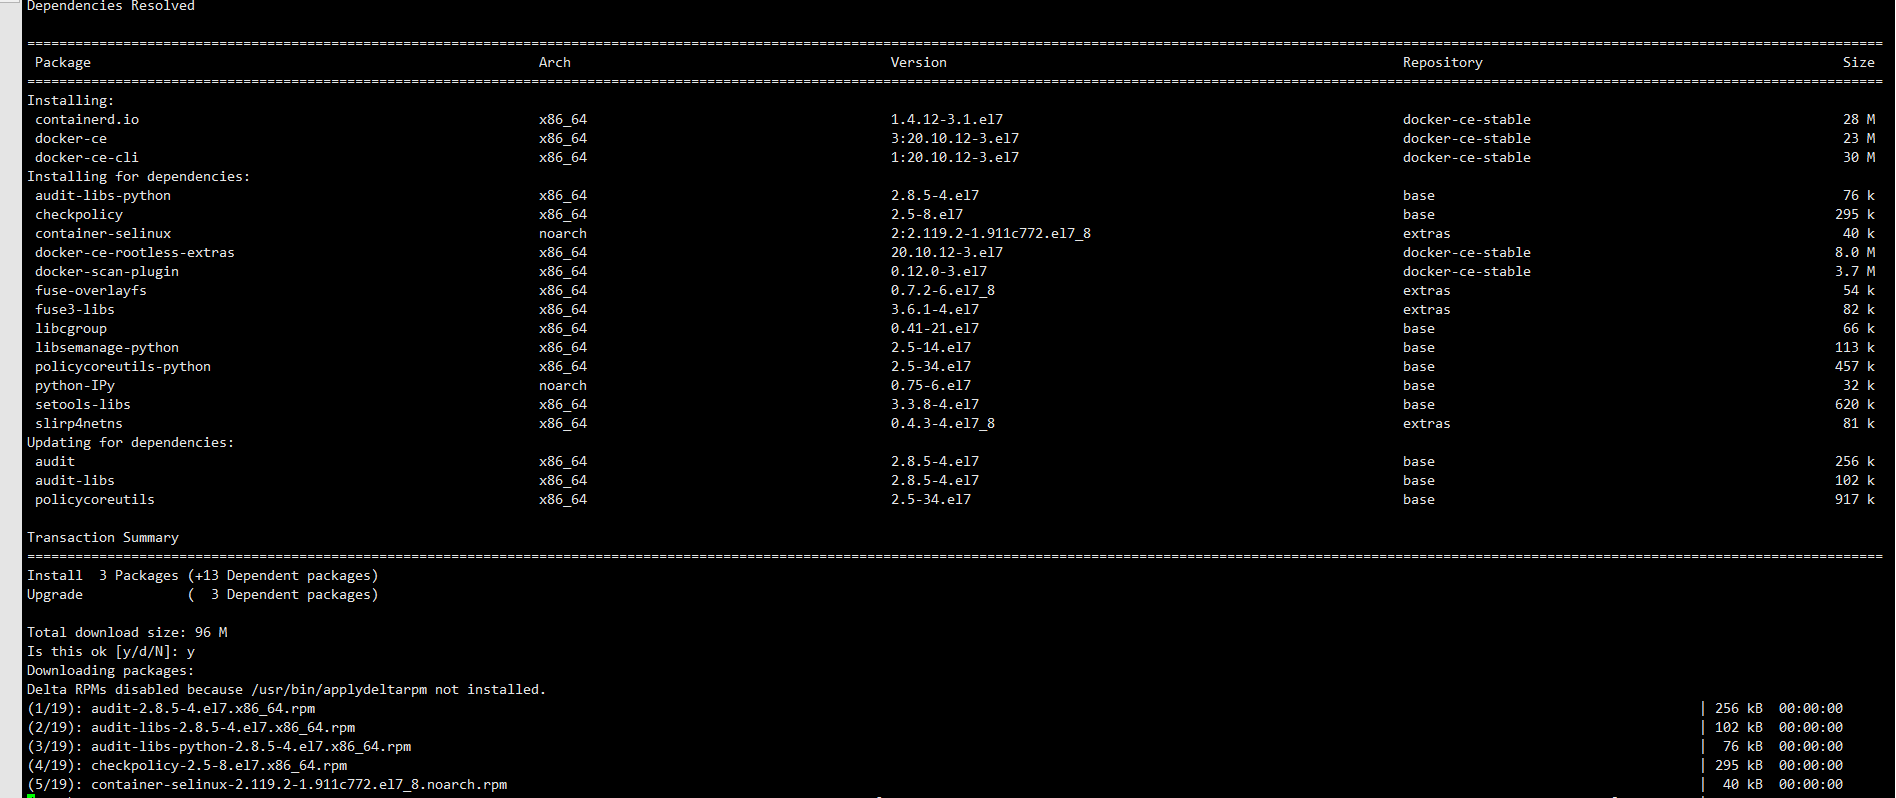The height and width of the screenshot is (798, 1896).
Task: Click the Install 3 Packages summary line
Action: (203, 575)
